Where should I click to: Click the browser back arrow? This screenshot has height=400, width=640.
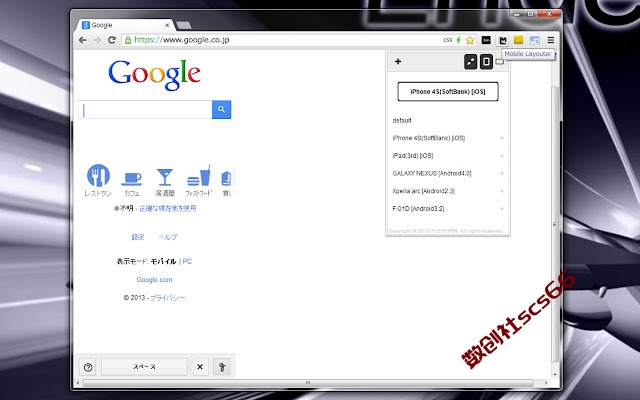click(x=82, y=40)
